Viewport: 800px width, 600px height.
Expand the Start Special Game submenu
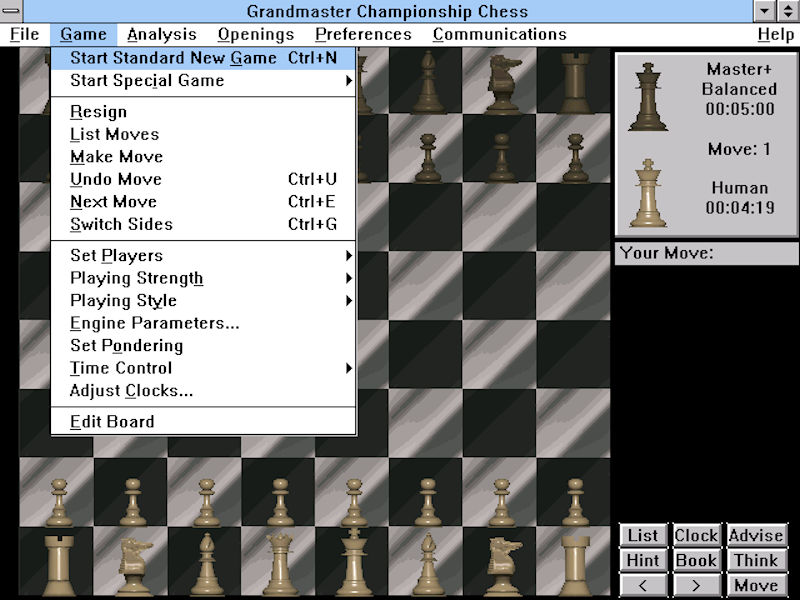203,80
